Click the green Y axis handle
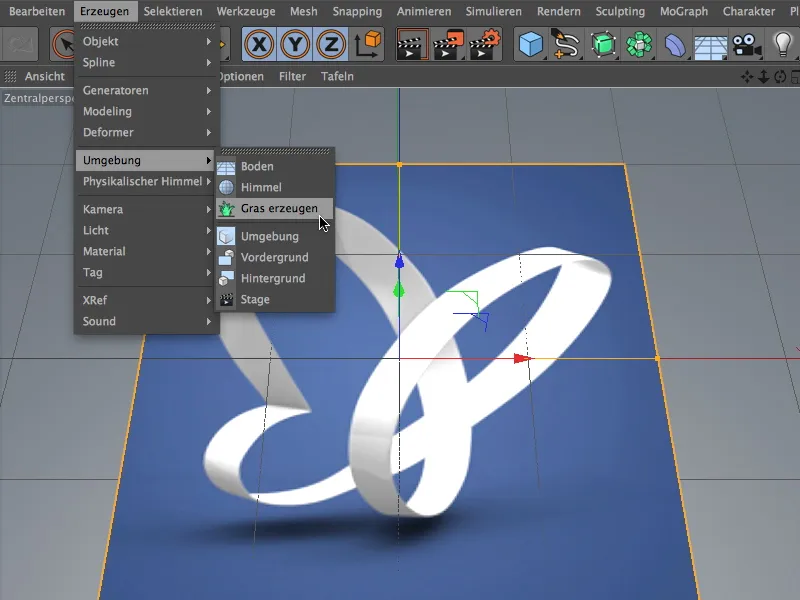Screen dimensions: 800x600 (x=399, y=291)
